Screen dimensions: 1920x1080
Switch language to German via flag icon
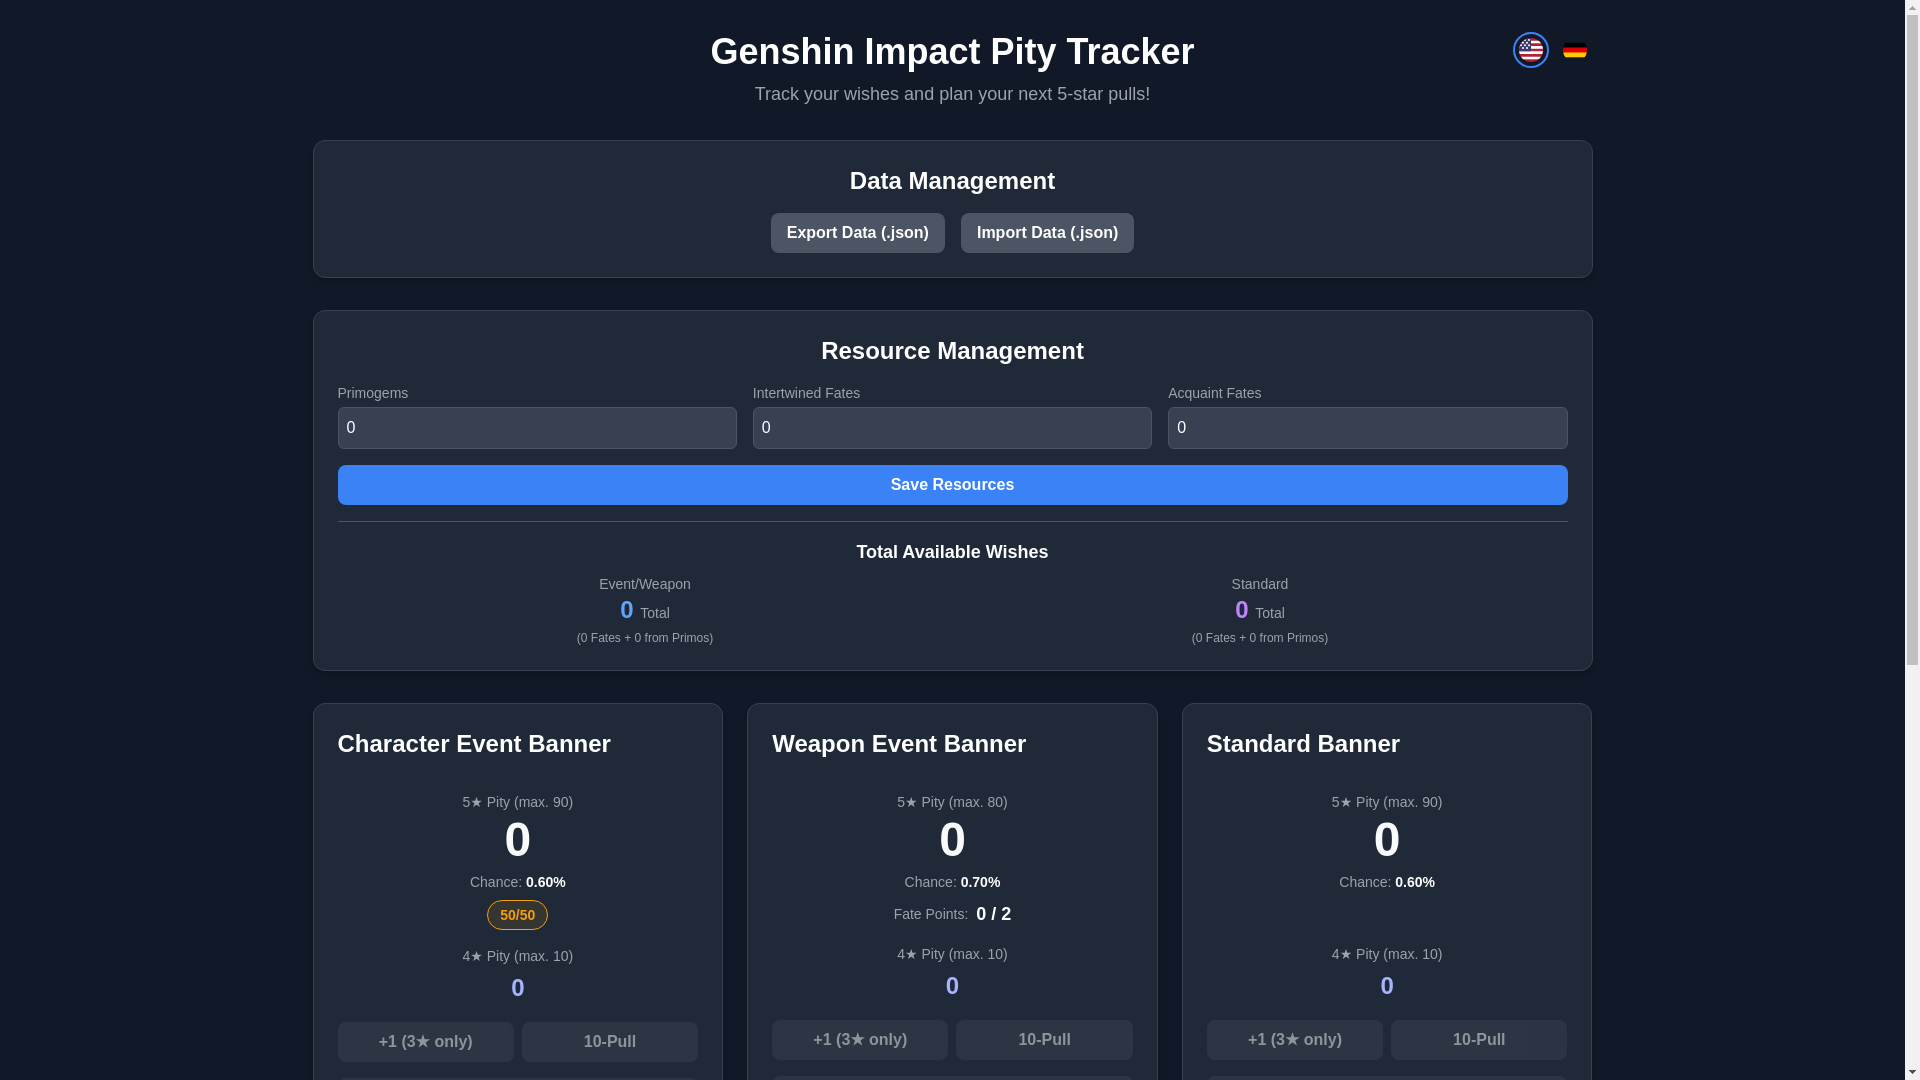[x=1574, y=50]
